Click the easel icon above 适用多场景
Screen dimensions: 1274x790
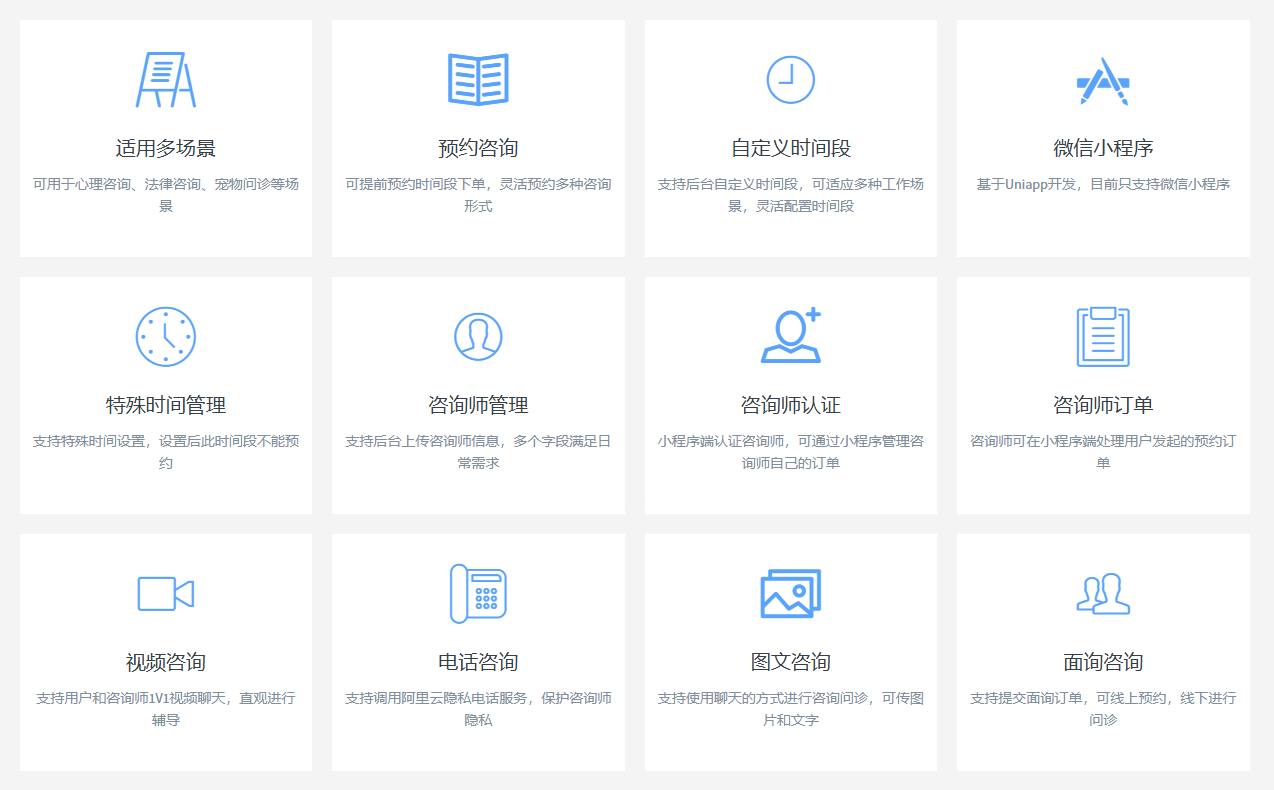click(166, 80)
